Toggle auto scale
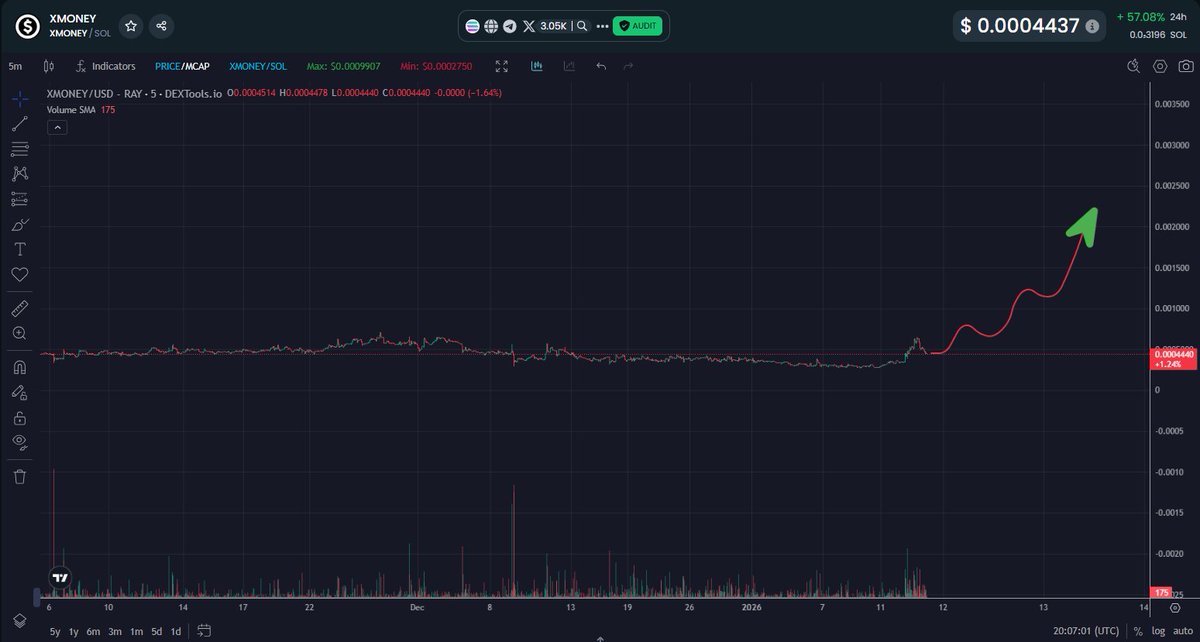The height and width of the screenshot is (642, 1200). pyautogui.click(x=1181, y=631)
